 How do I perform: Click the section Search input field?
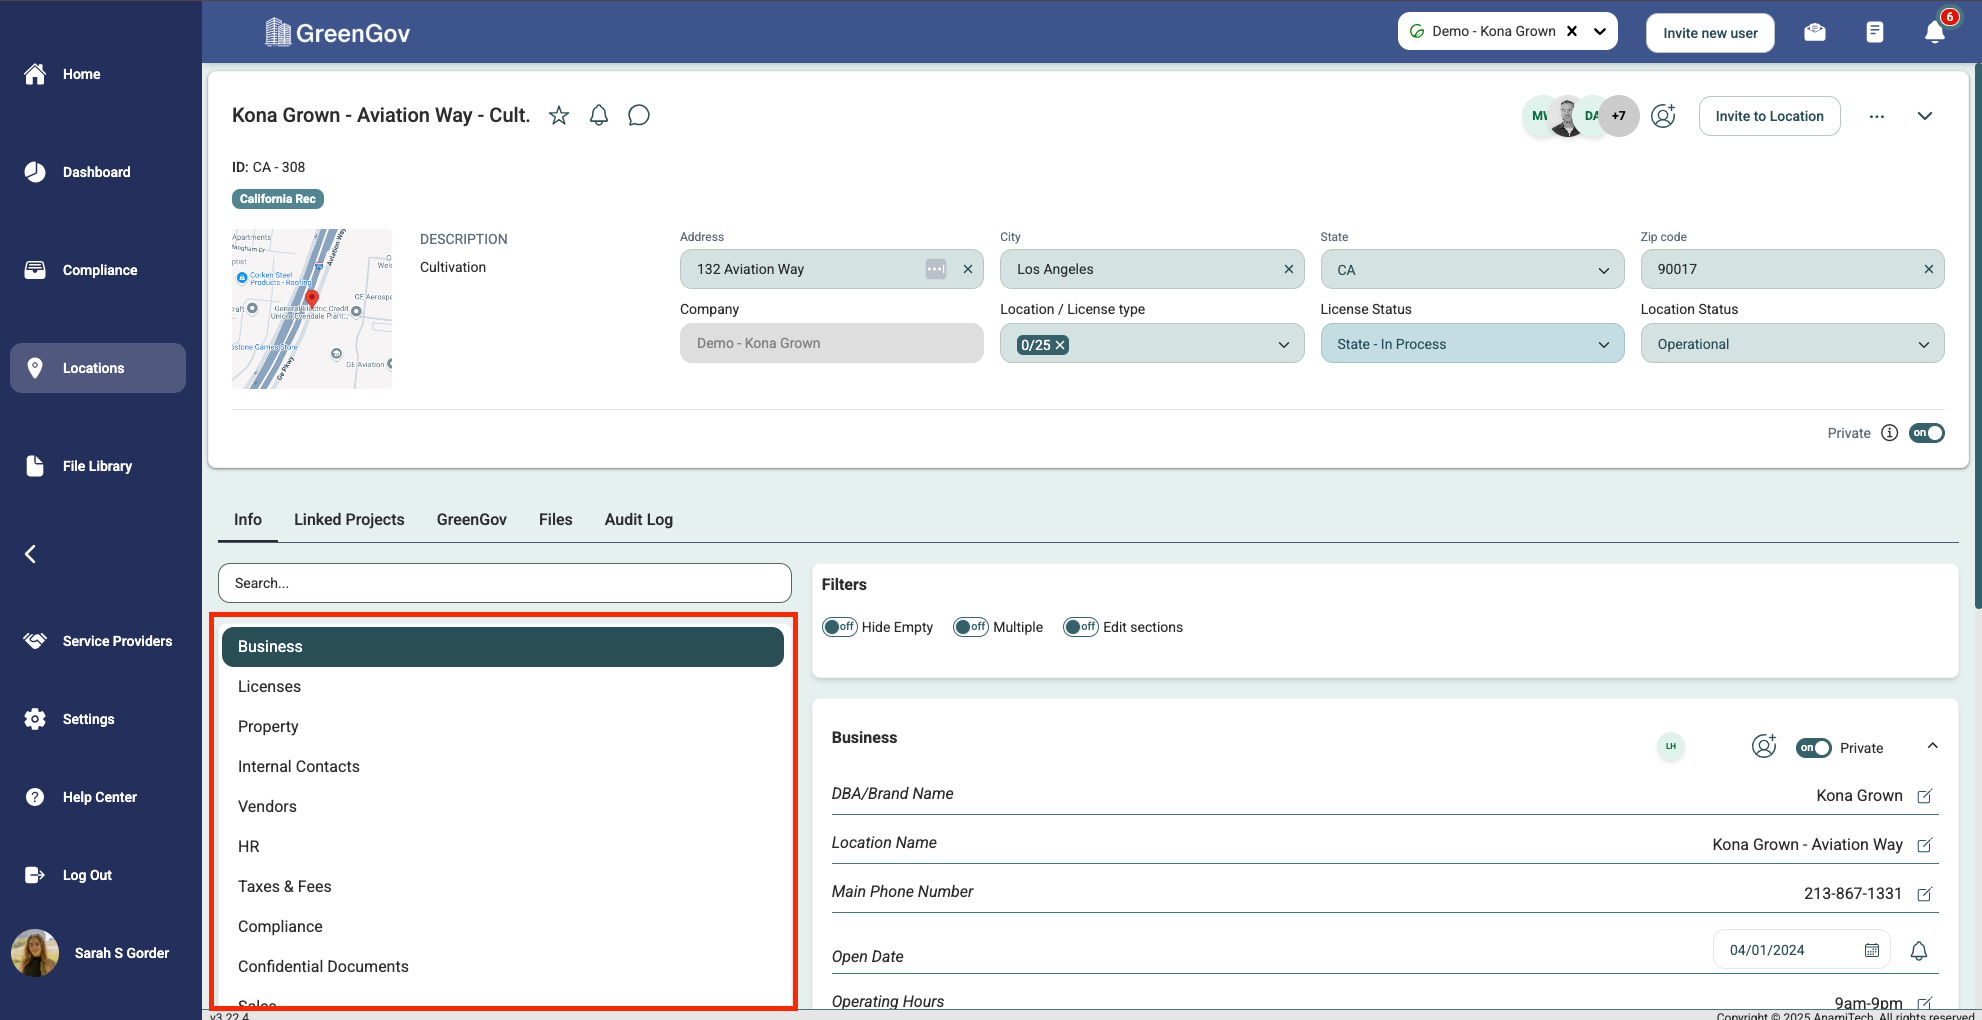click(x=504, y=583)
